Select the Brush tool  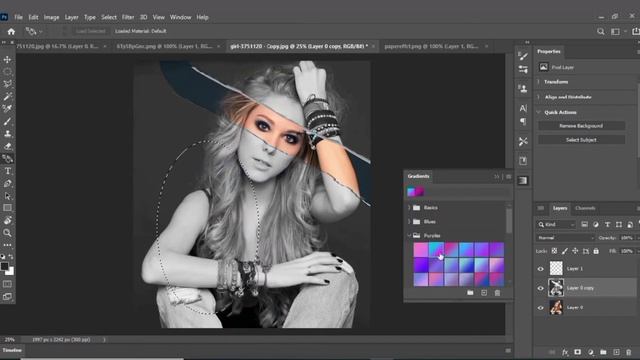pos(7,121)
